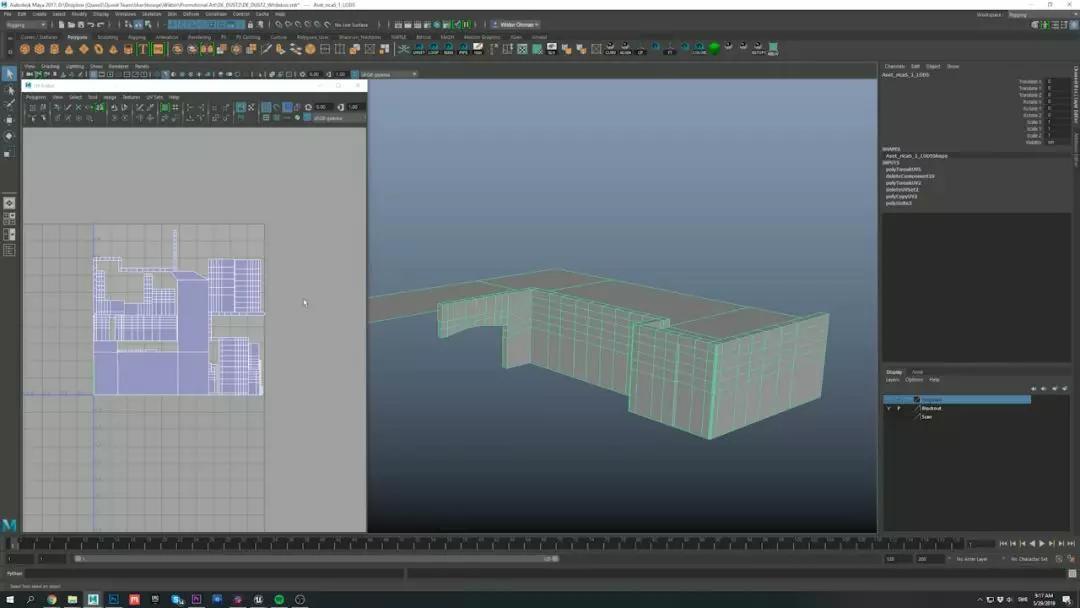1080x608 pixels.
Task: Toggle visibility of the Blockout layer
Action: 888,408
